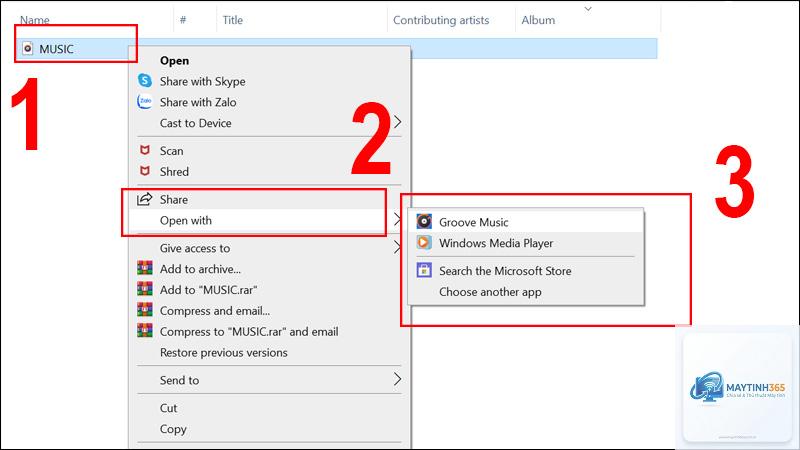Expand the Give access to submenu arrow
The width and height of the screenshot is (800, 450).
coord(397,247)
